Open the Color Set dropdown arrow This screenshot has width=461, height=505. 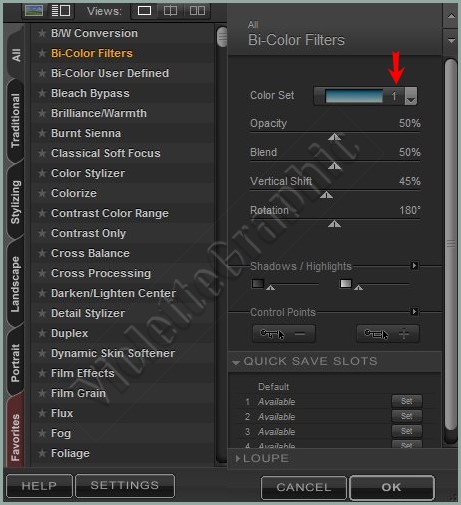(x=411, y=96)
